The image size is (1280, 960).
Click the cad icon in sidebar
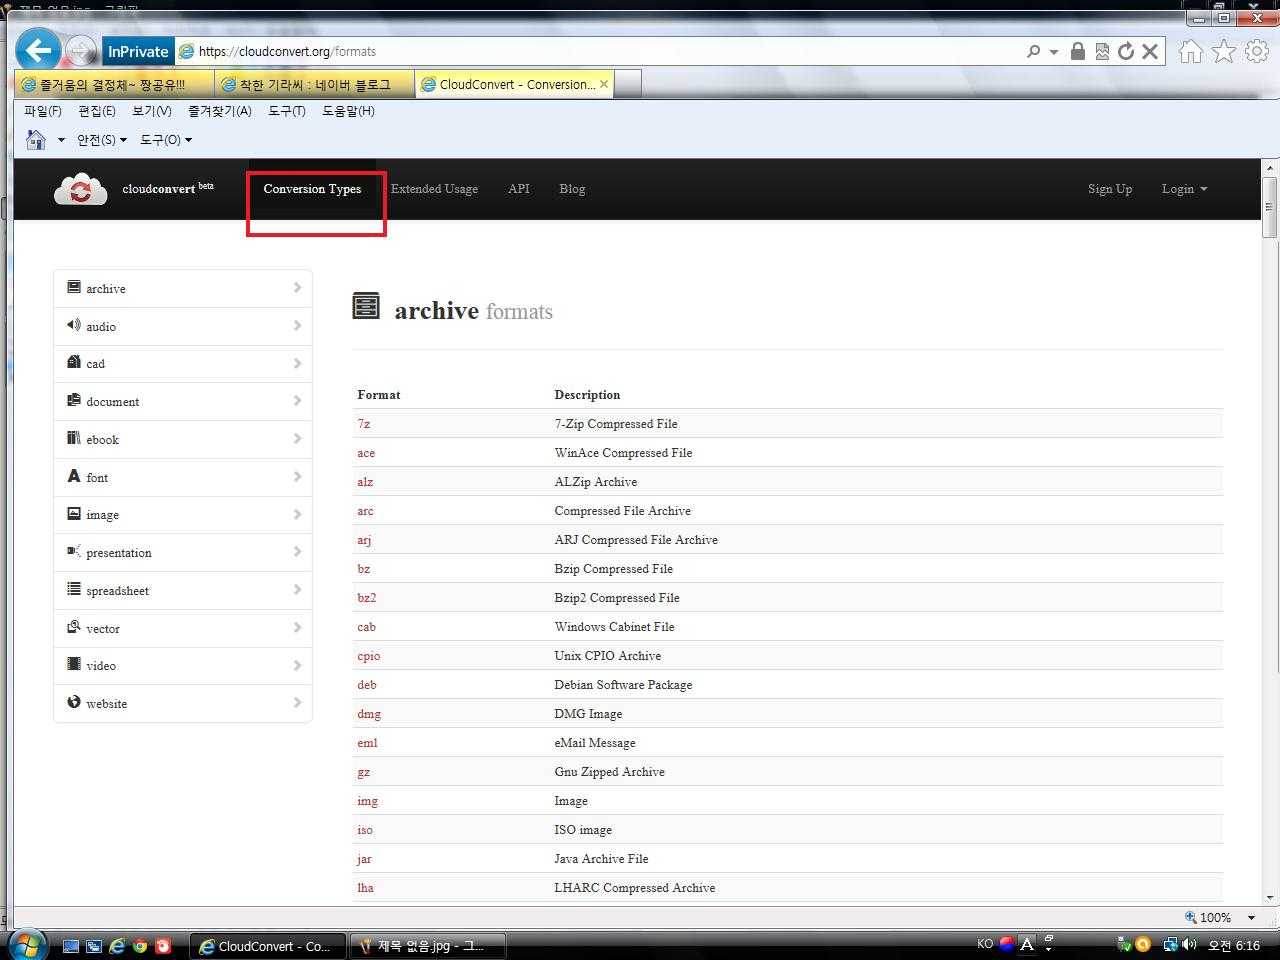[x=74, y=362]
